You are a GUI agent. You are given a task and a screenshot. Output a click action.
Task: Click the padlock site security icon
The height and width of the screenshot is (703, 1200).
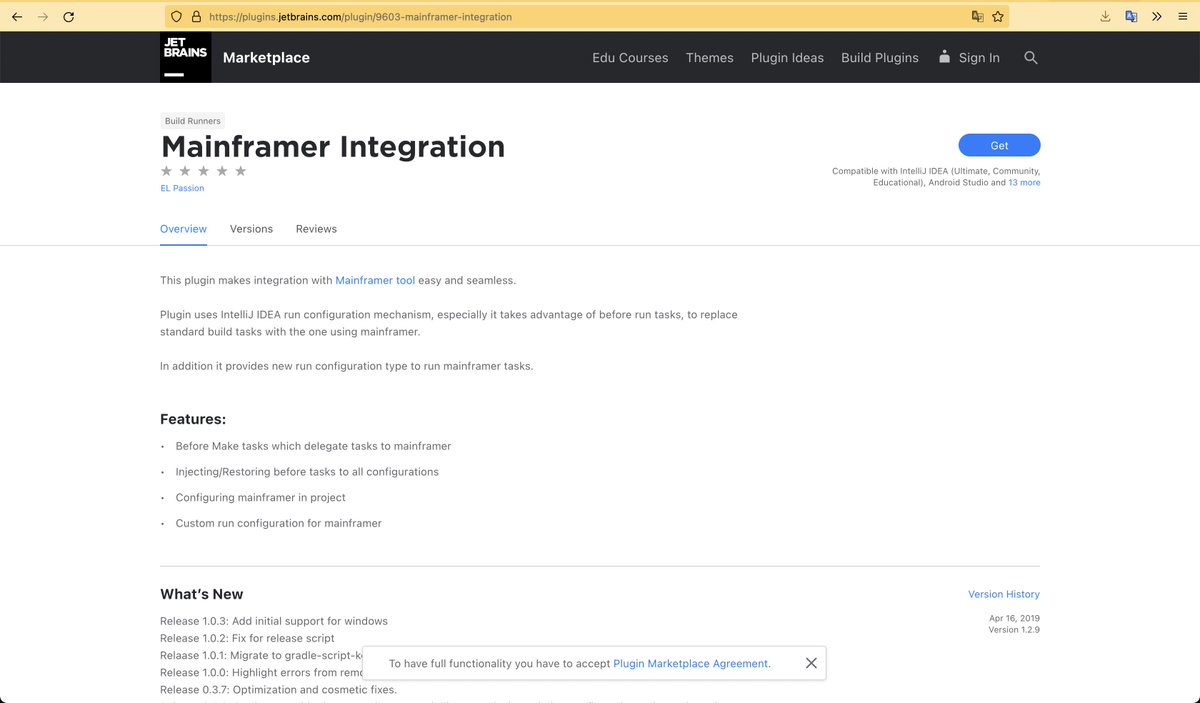[196, 17]
